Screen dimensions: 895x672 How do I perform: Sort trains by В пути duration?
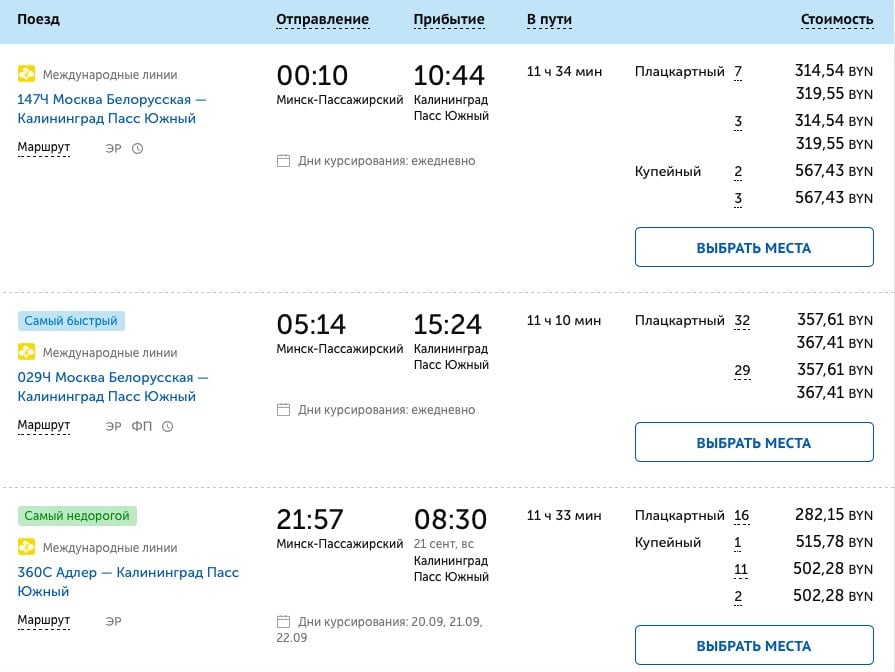549,19
